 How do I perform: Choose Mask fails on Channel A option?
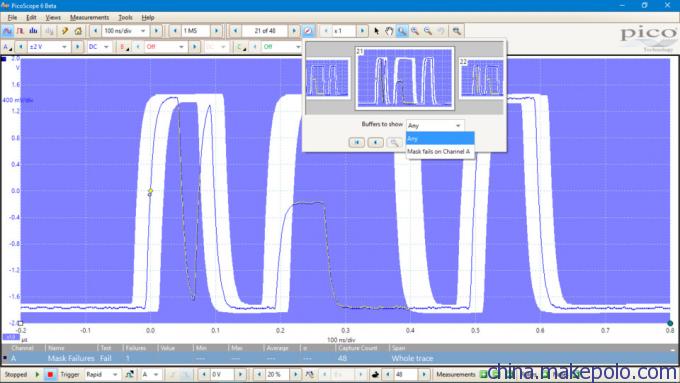click(x=439, y=151)
